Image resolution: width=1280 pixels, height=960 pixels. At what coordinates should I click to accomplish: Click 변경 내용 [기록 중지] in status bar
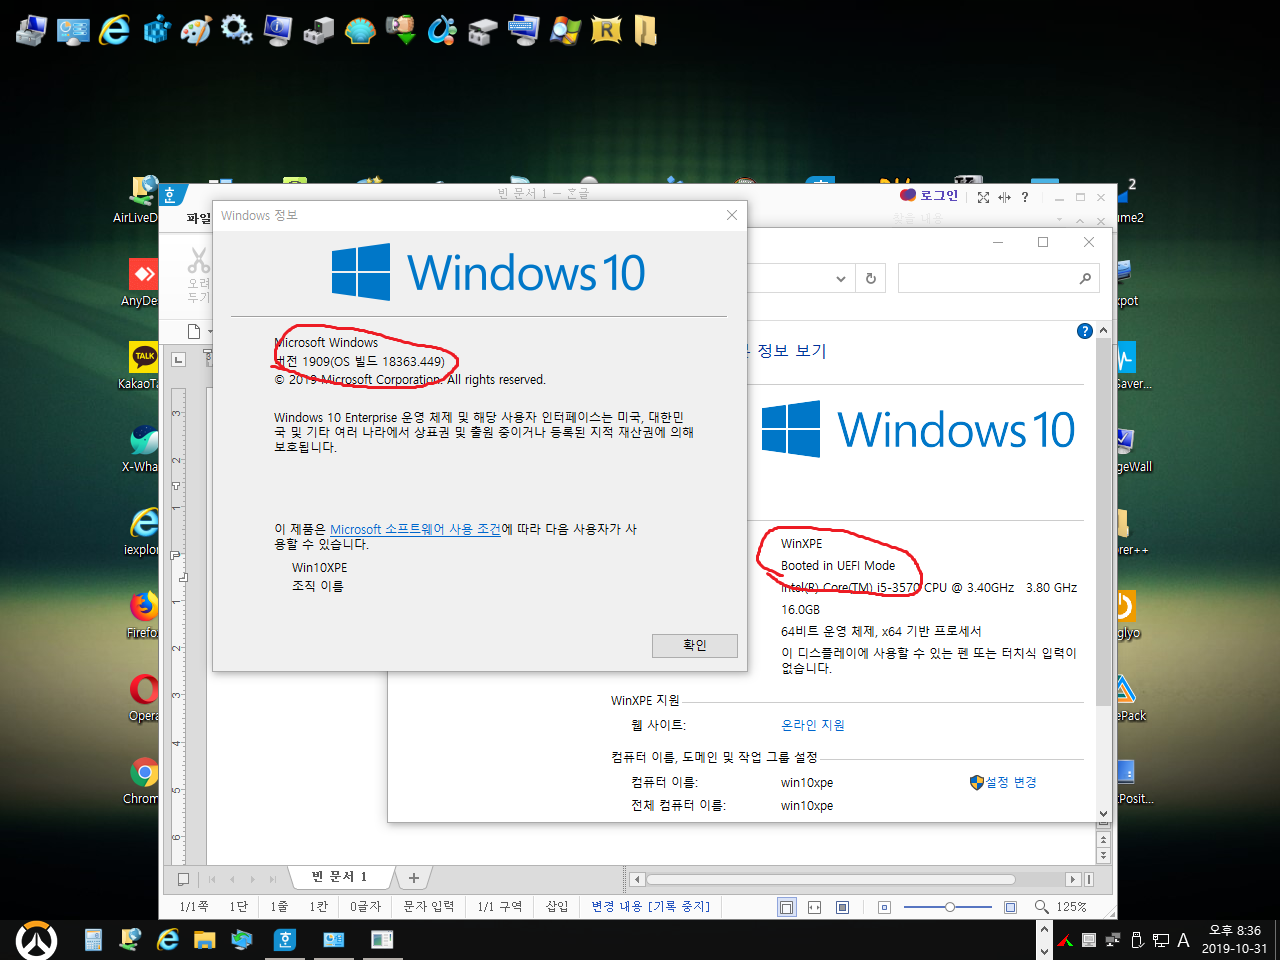[x=650, y=906]
